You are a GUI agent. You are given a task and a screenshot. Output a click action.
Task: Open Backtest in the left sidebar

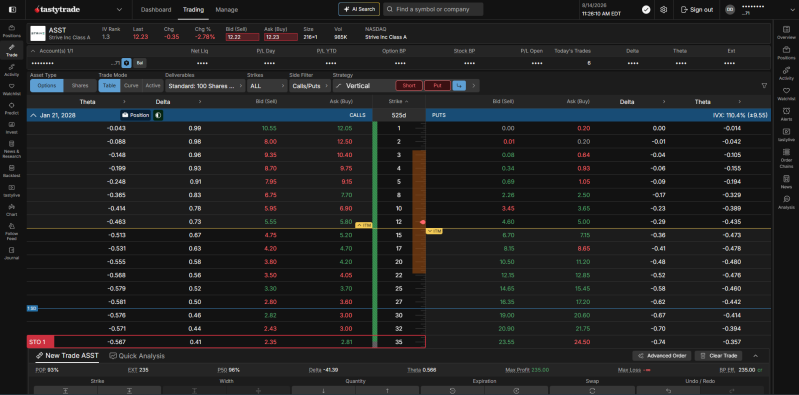point(11,170)
